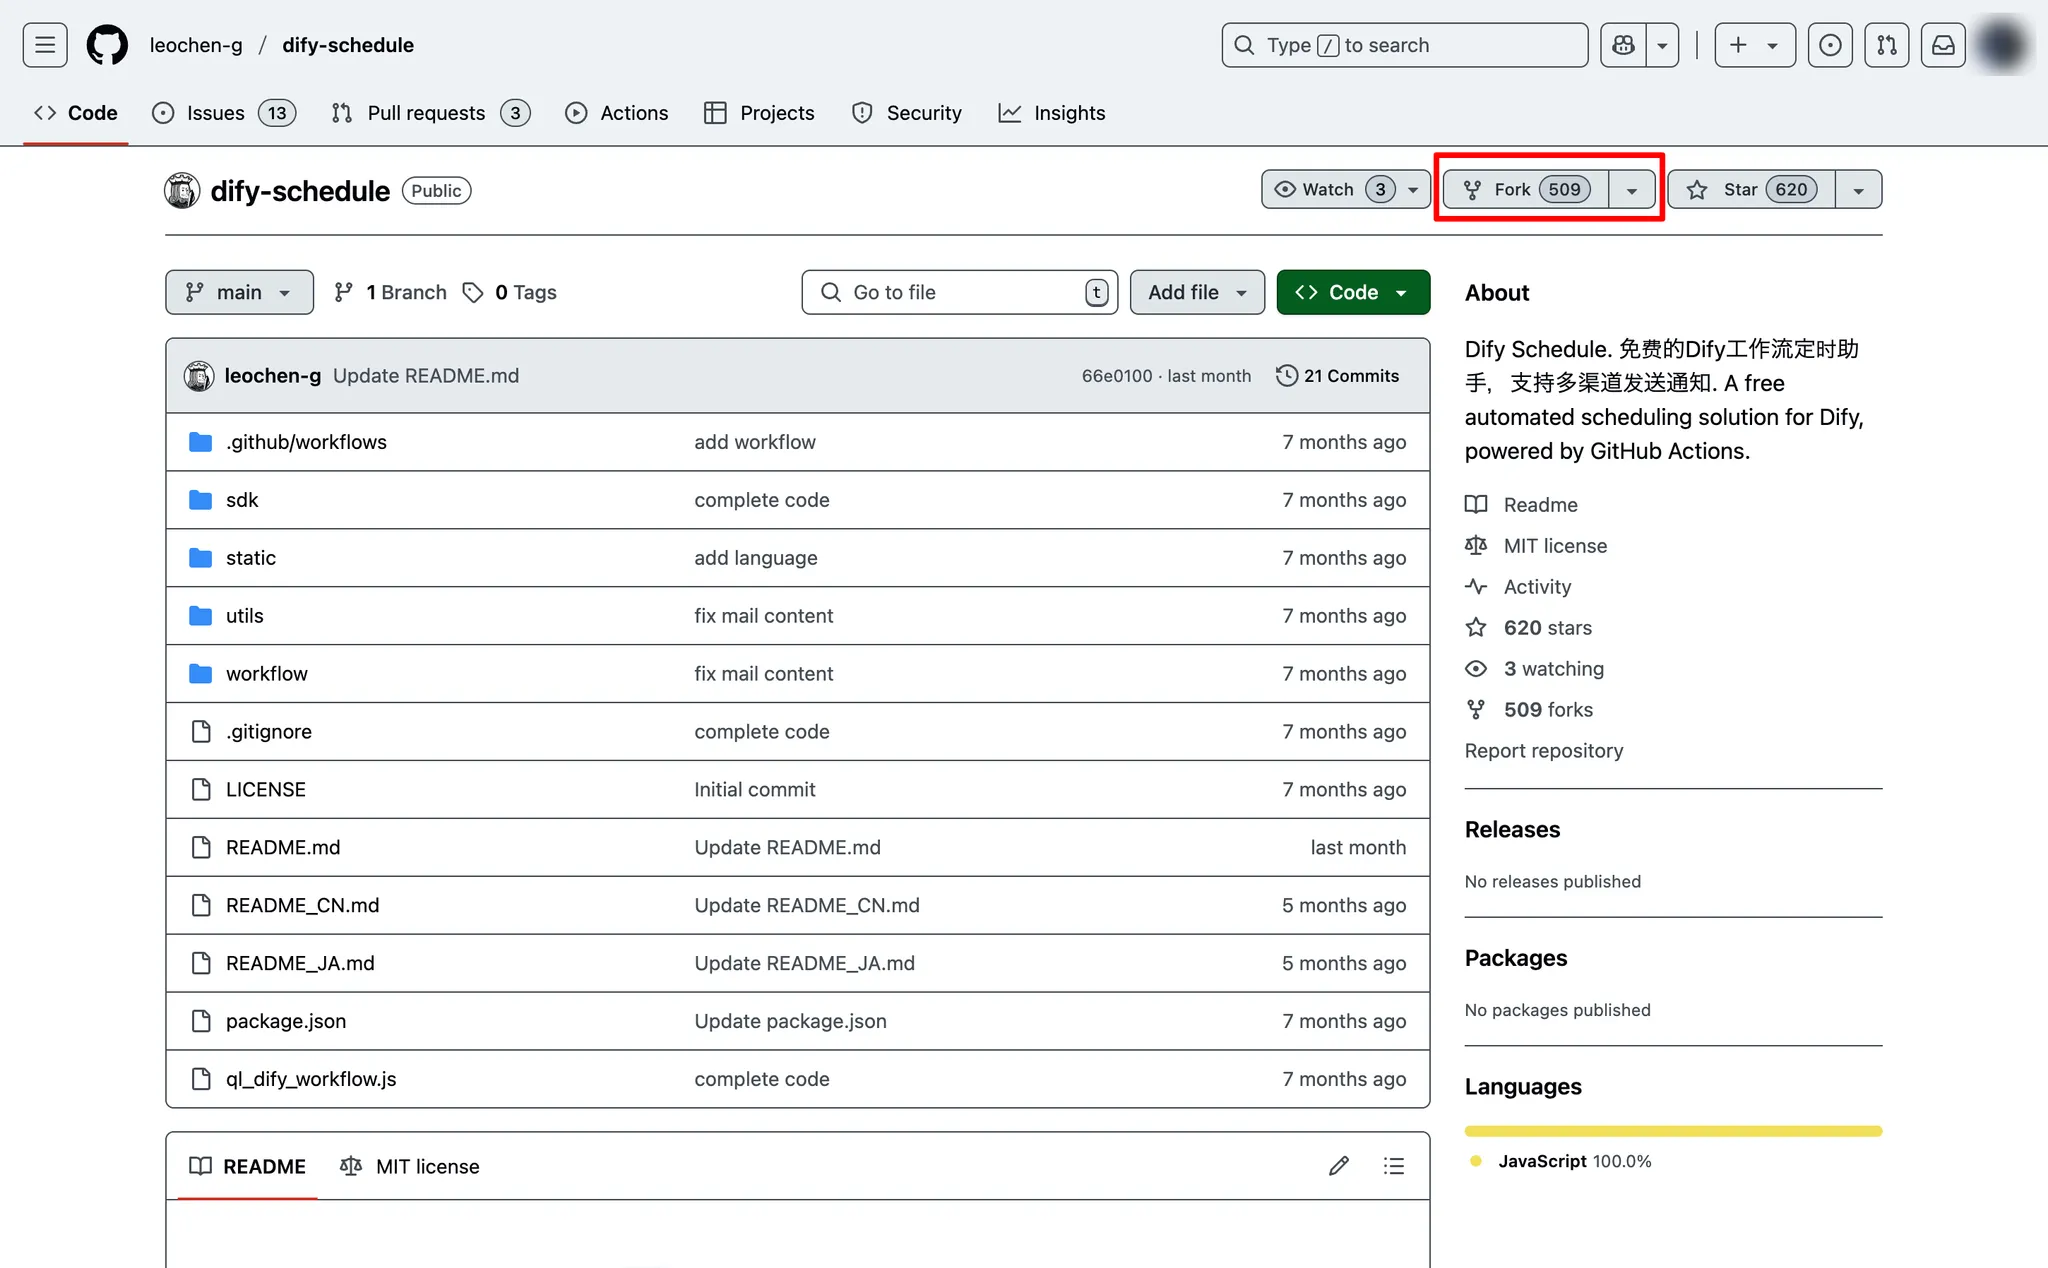
Task: Show README outline list icon
Action: tap(1394, 1166)
